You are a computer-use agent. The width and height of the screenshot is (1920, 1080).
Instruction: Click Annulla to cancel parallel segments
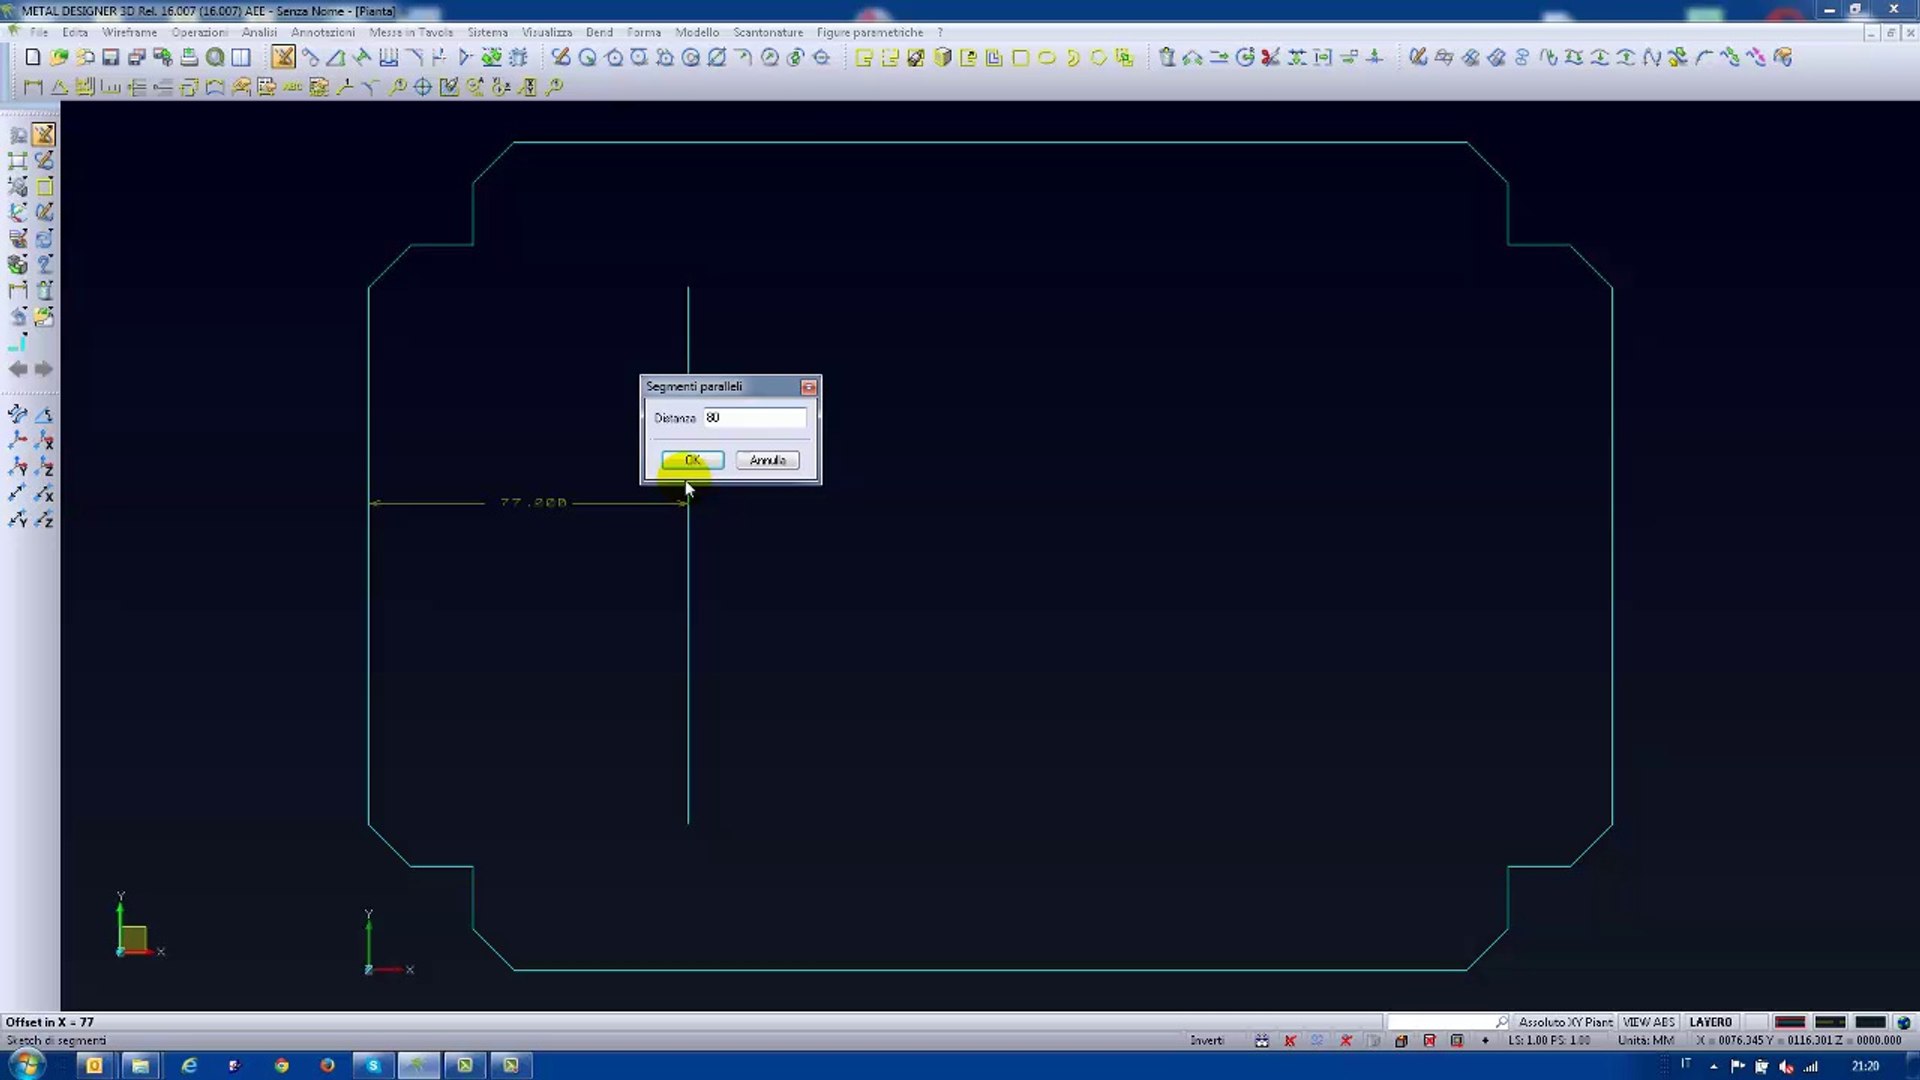(x=767, y=460)
